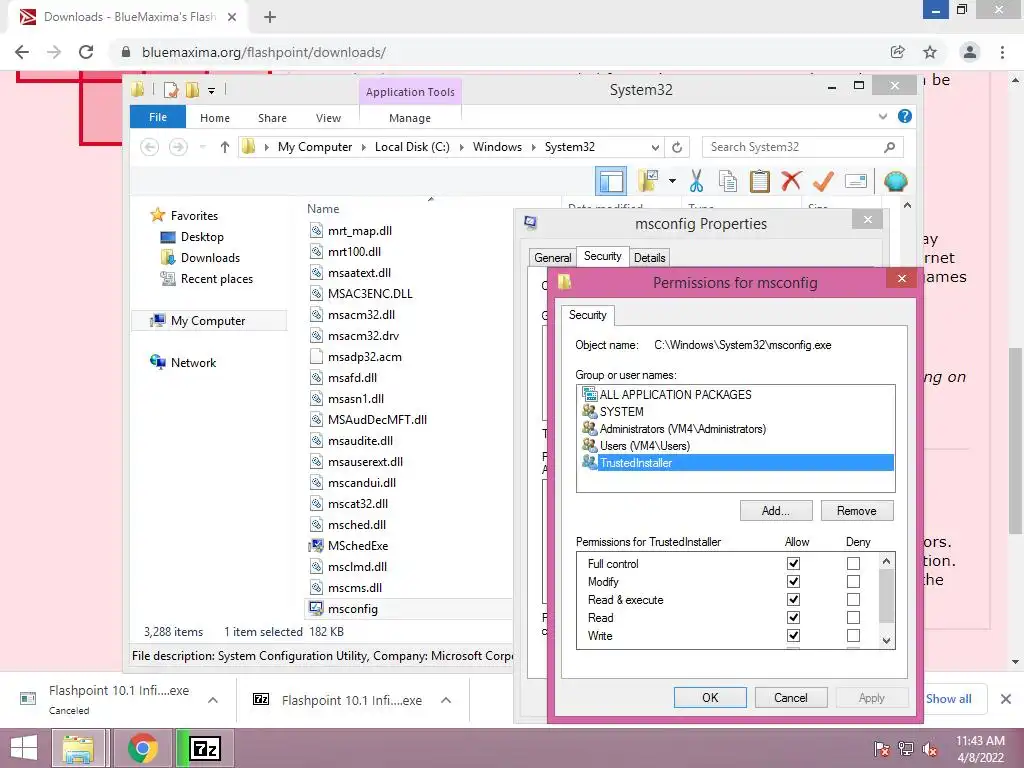The height and width of the screenshot is (768, 1024).
Task: Click the Rename icon in Explorer toolbar
Action: pyautogui.click(x=856, y=181)
